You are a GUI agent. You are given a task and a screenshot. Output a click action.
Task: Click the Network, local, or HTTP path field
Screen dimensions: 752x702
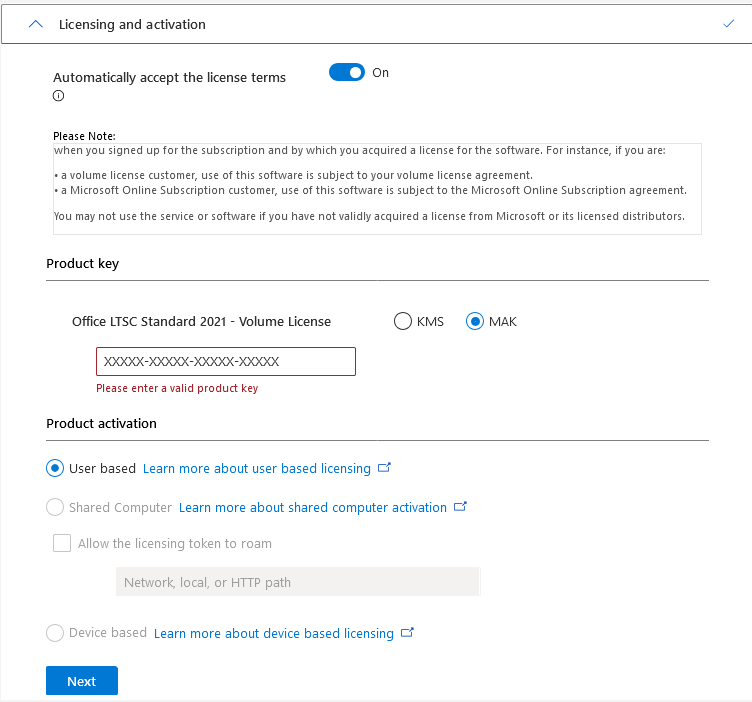point(298,582)
